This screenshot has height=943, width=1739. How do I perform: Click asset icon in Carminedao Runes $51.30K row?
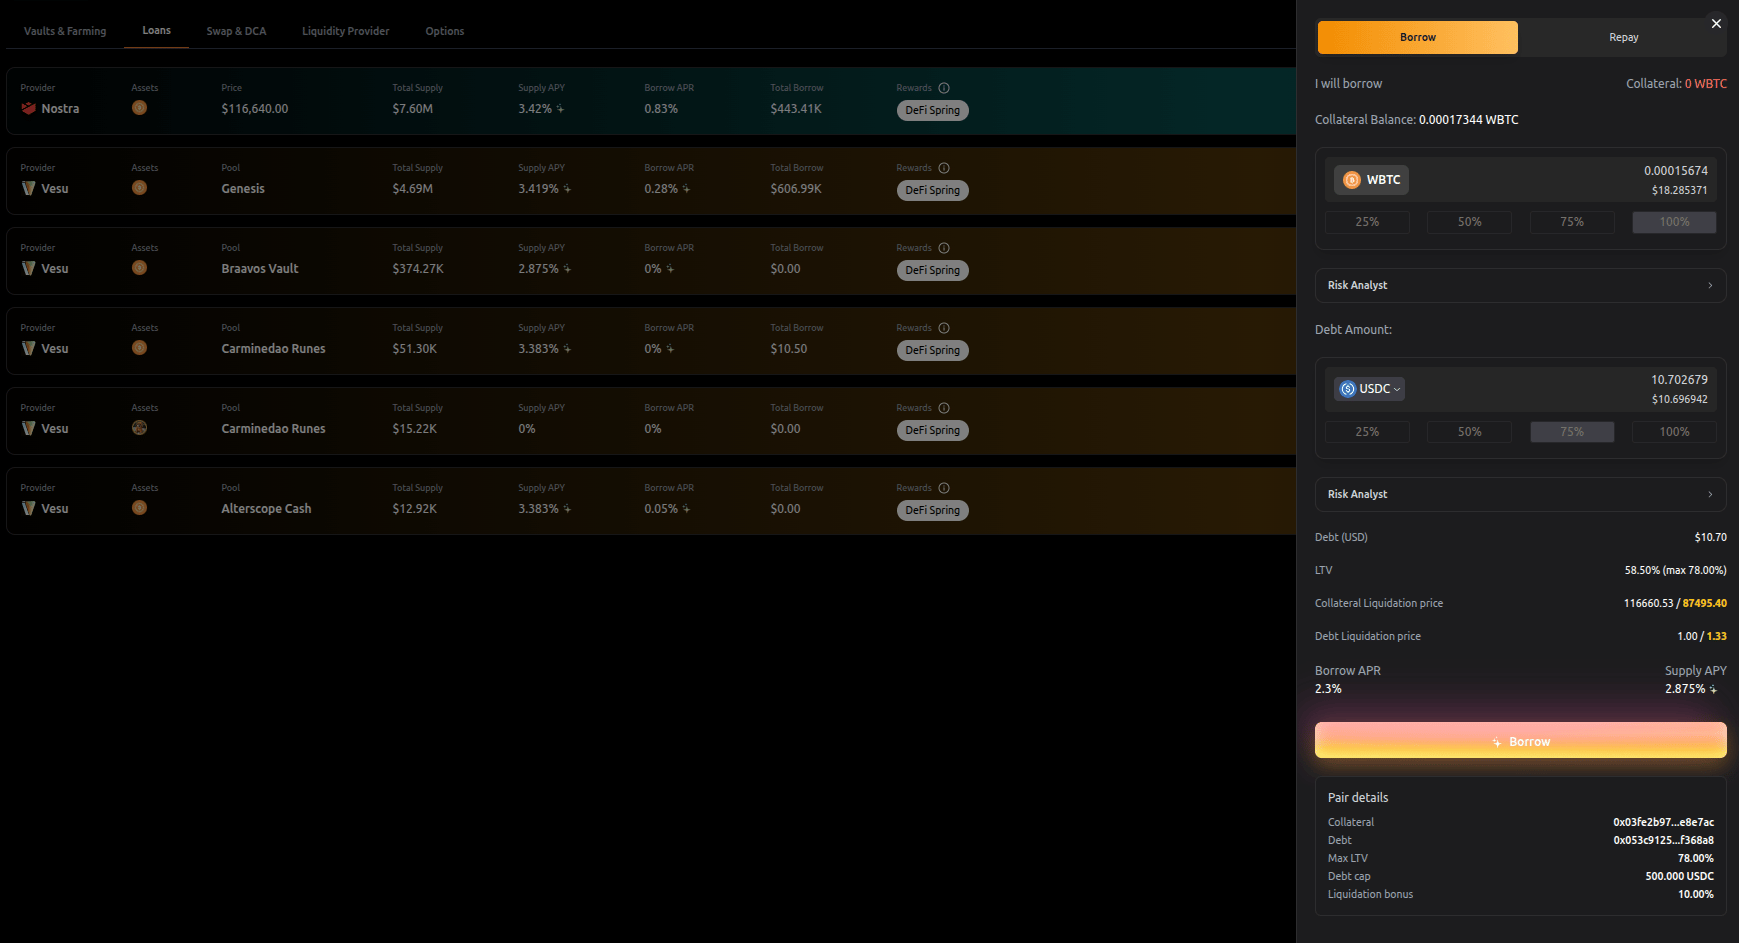139,348
